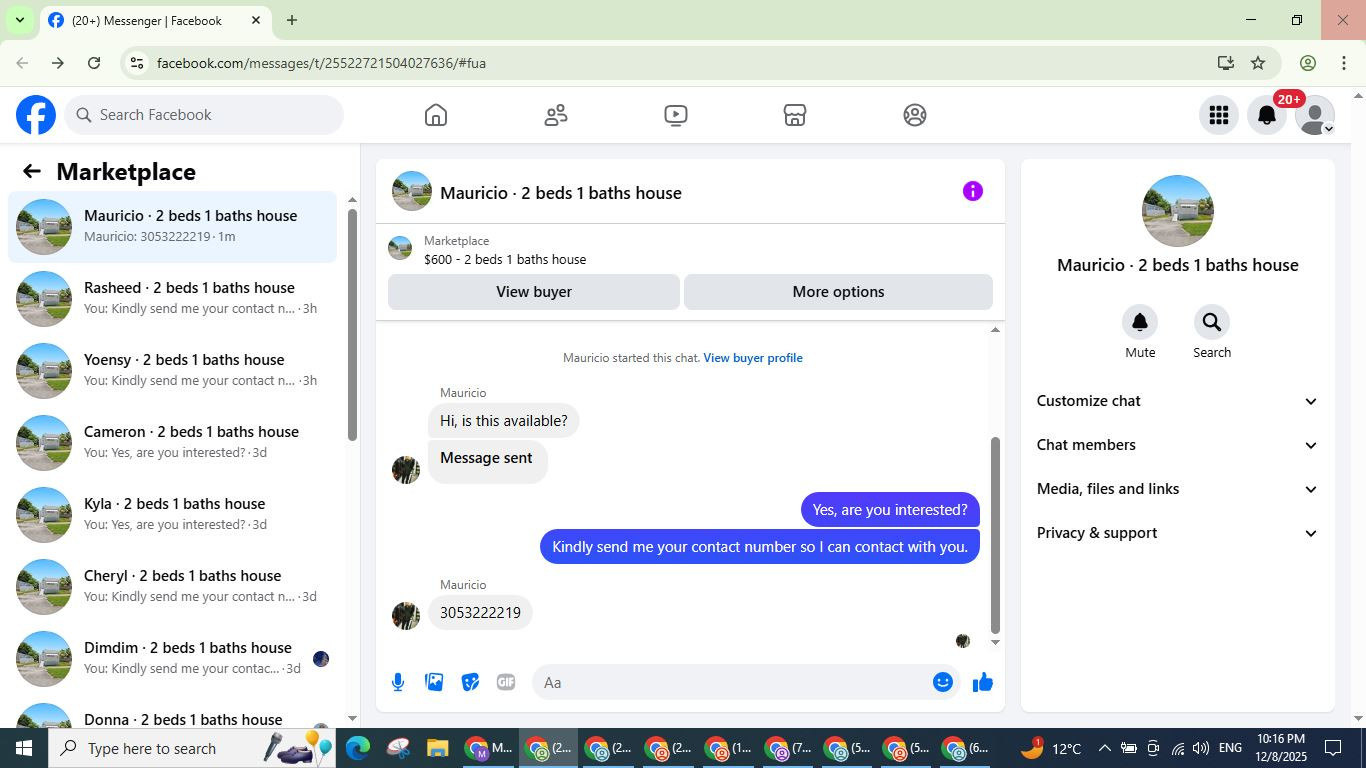Open the GIF picker icon

(x=506, y=682)
